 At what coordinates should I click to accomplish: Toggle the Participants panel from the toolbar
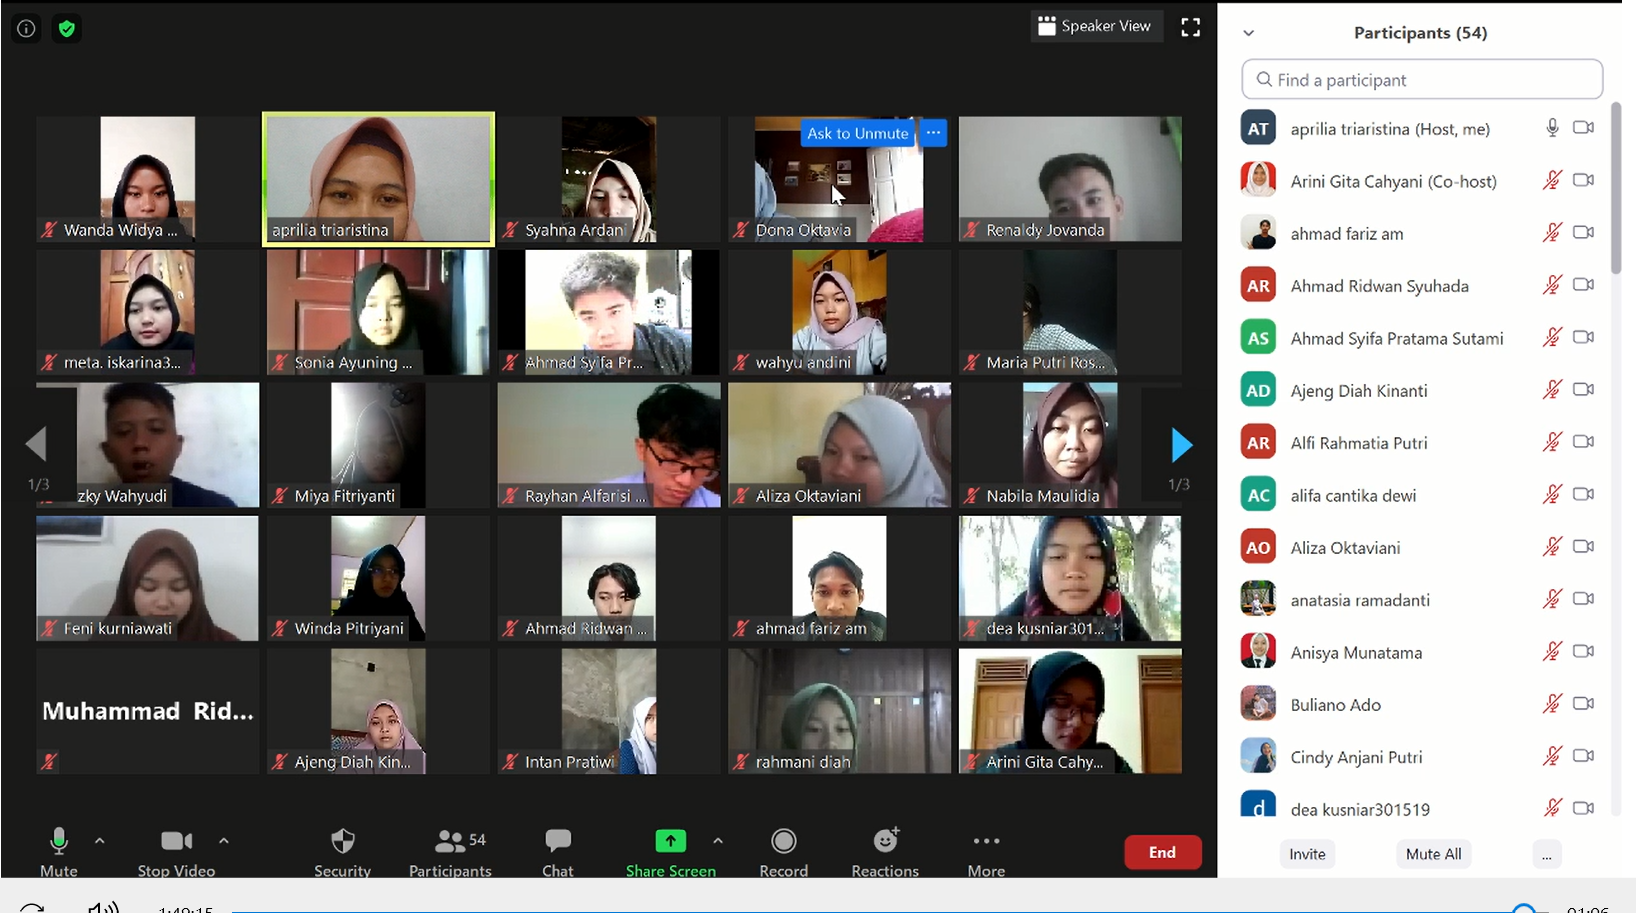450,851
